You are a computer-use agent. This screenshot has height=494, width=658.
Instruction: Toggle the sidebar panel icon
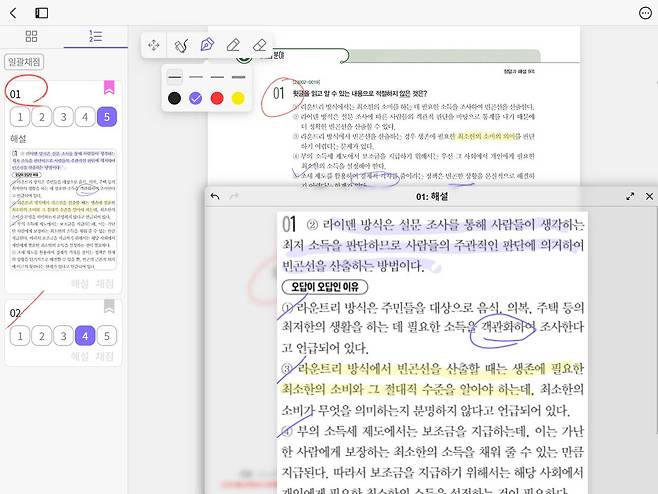tap(42, 13)
